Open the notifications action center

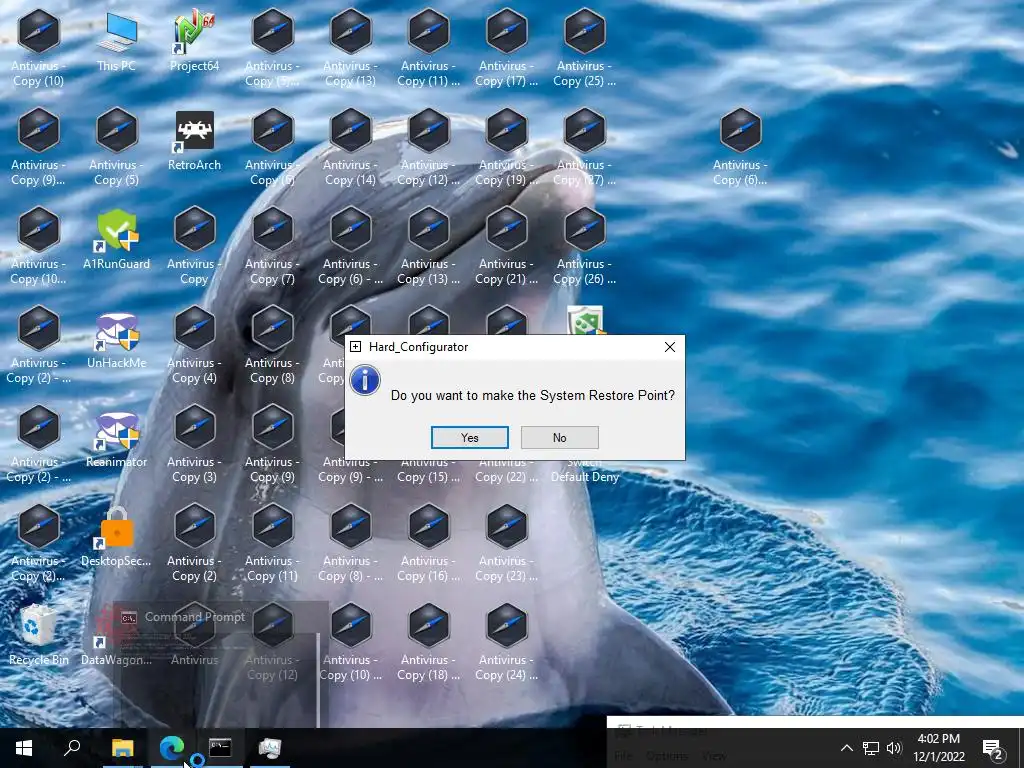point(993,748)
